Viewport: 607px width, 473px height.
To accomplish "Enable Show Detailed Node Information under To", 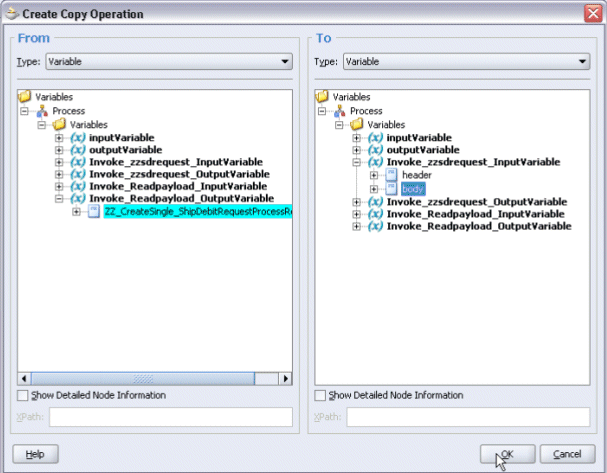I will coord(320,395).
